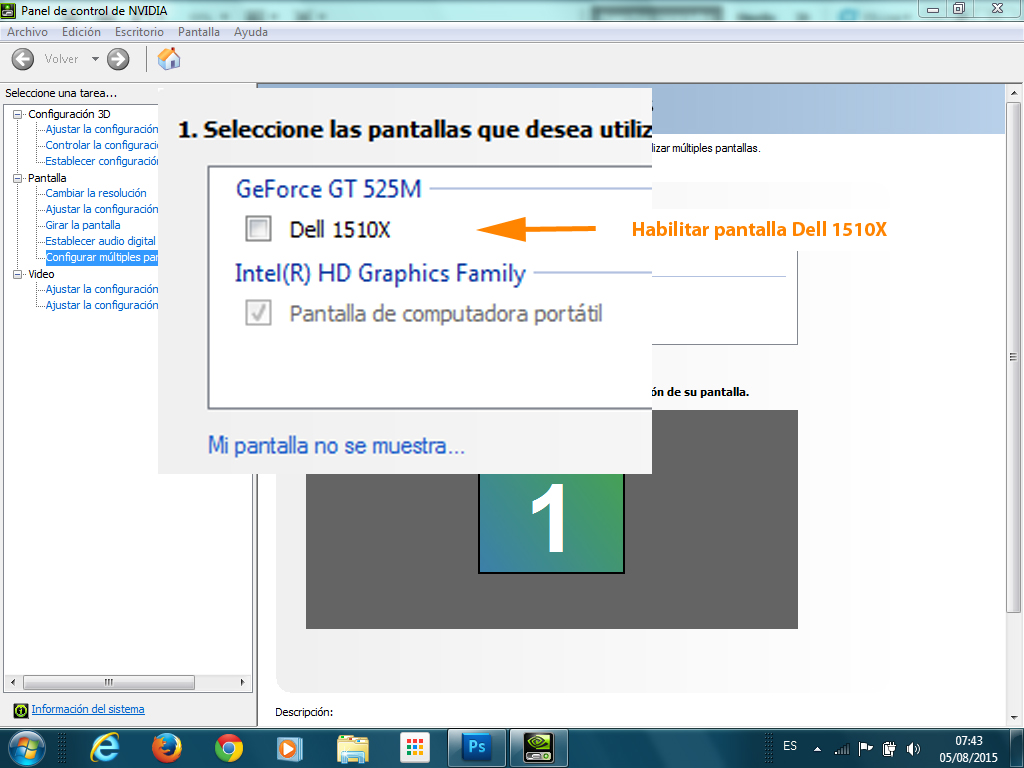
Task: Click the vertical scrollbar up arrow
Action: click(1014, 93)
